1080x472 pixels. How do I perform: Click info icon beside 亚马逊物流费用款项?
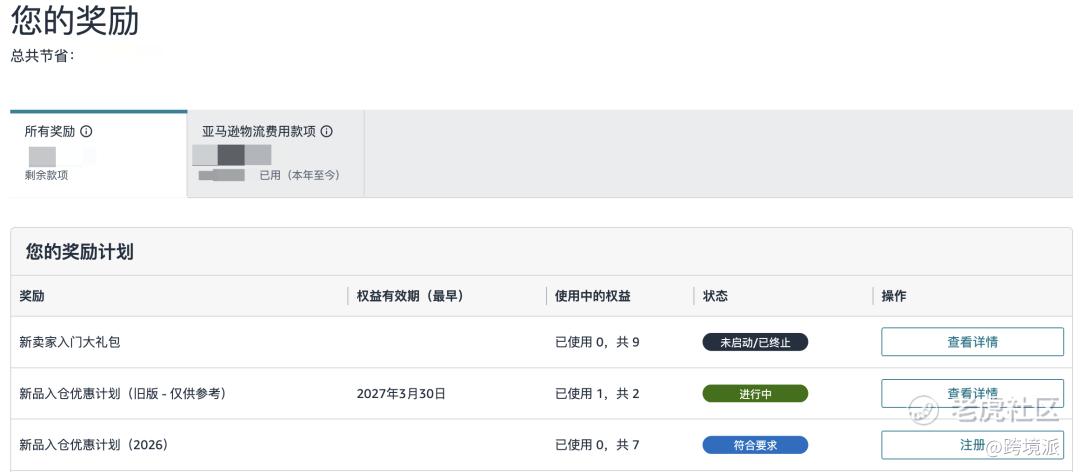coord(326,132)
